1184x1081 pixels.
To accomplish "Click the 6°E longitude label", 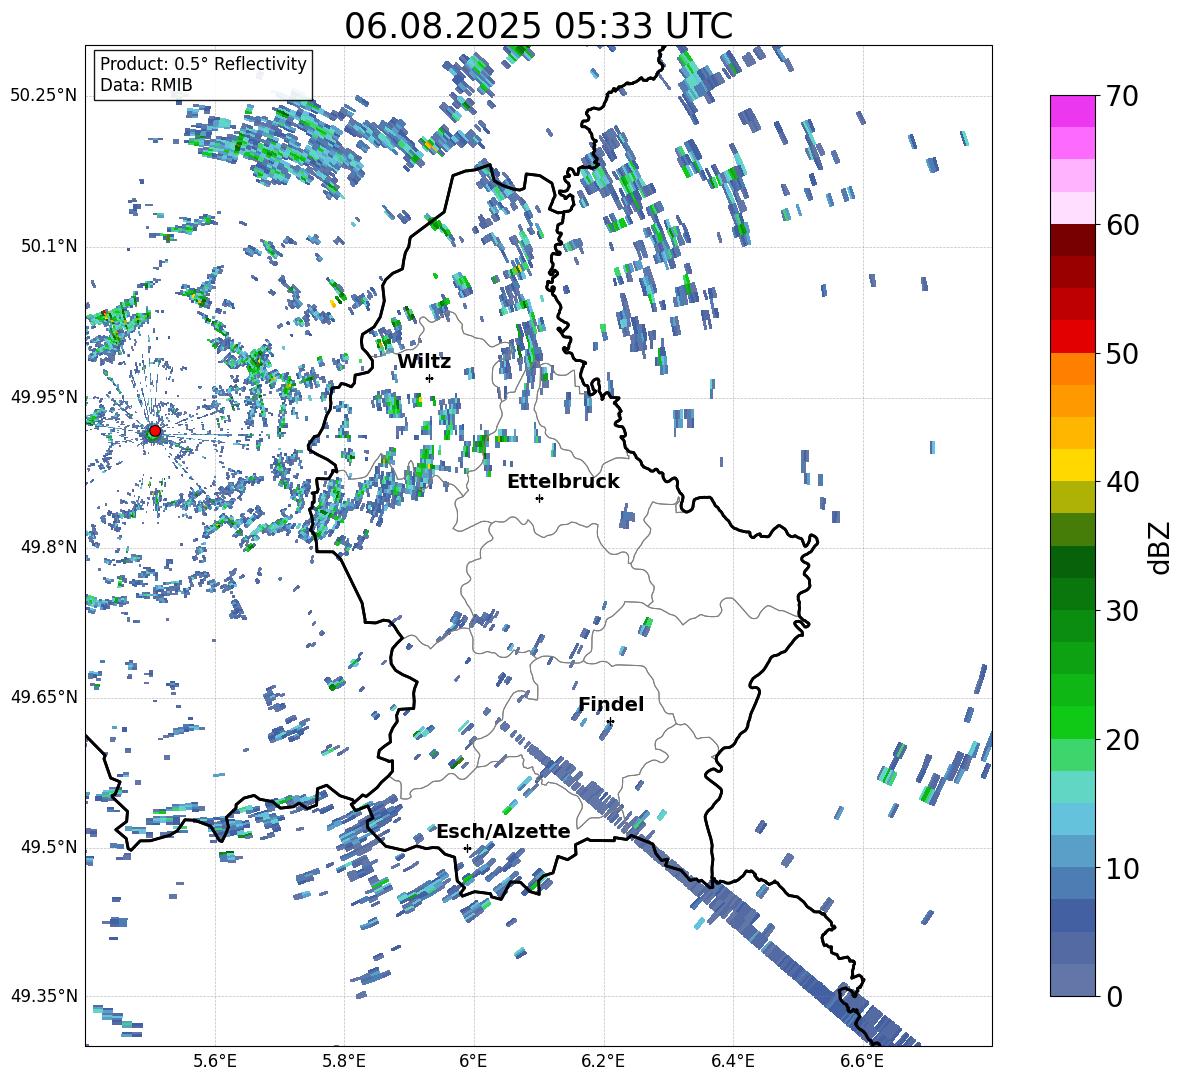I will point(473,1062).
